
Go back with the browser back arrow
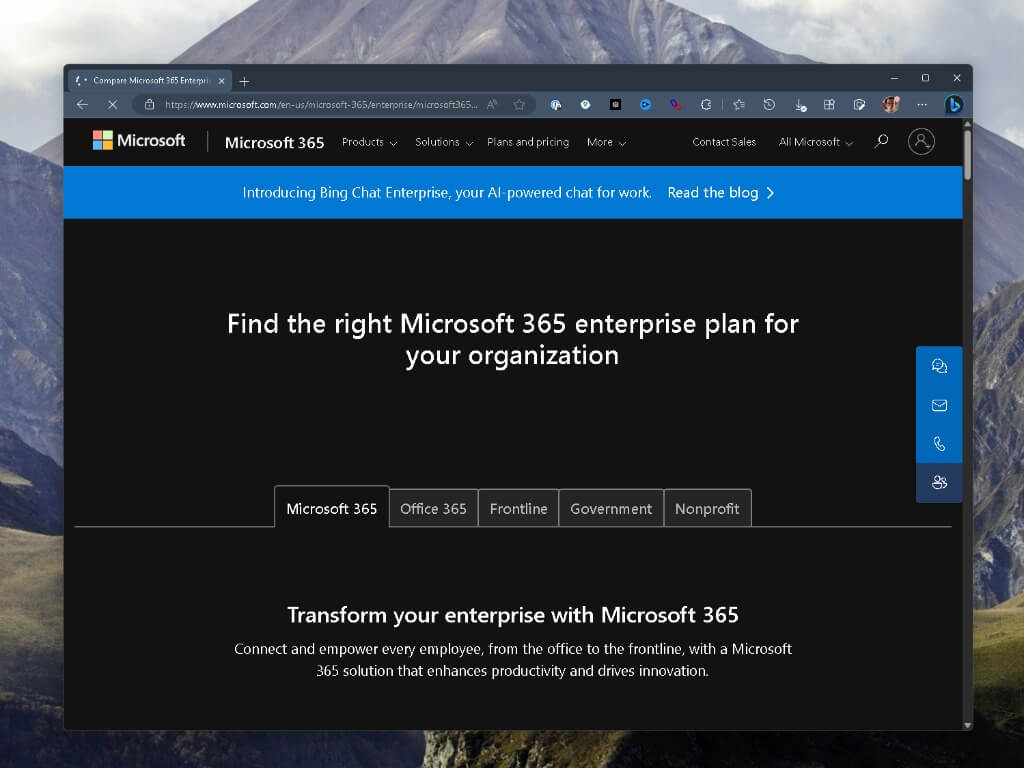pyautogui.click(x=82, y=104)
